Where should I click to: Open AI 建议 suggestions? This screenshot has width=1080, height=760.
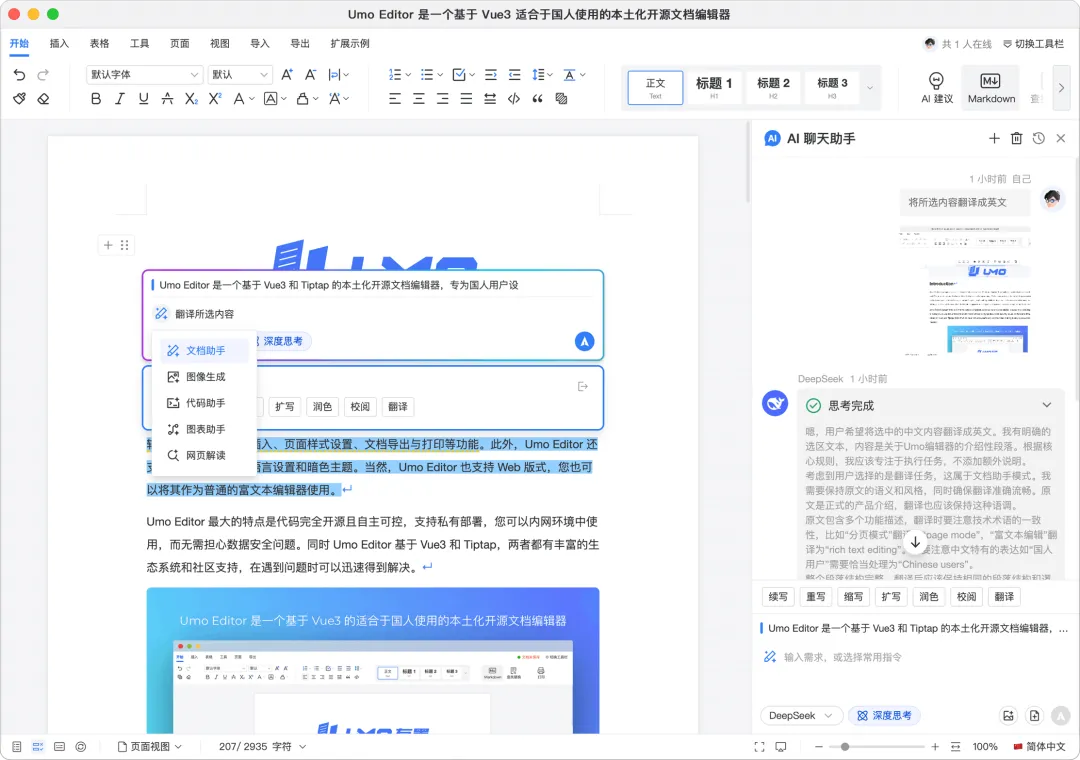[937, 88]
